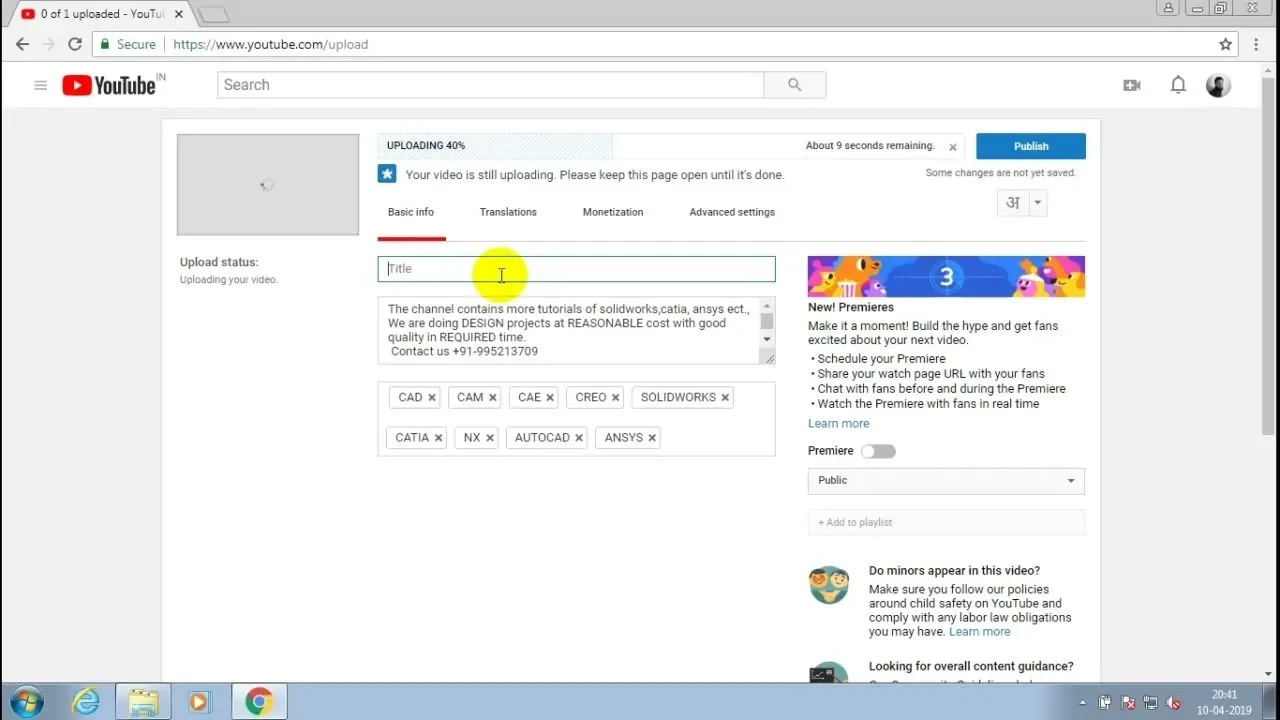Click the description resize handle
Image resolution: width=1280 pixels, height=720 pixels.
coord(768,358)
